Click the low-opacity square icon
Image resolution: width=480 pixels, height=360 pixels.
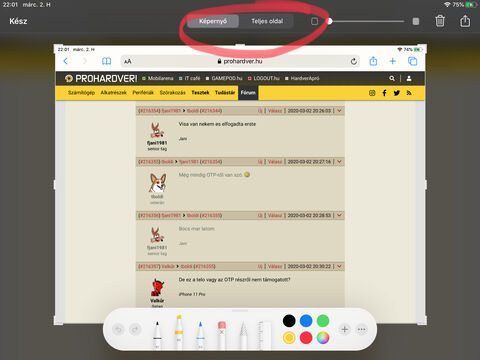click(x=314, y=21)
